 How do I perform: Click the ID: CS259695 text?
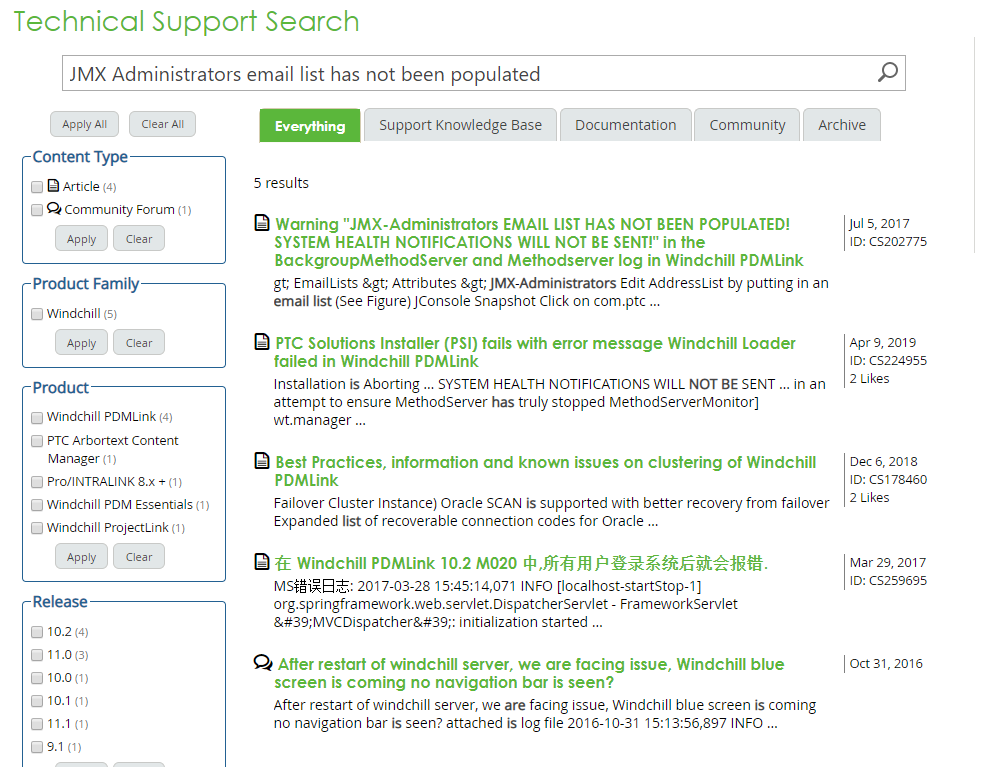[x=888, y=580]
